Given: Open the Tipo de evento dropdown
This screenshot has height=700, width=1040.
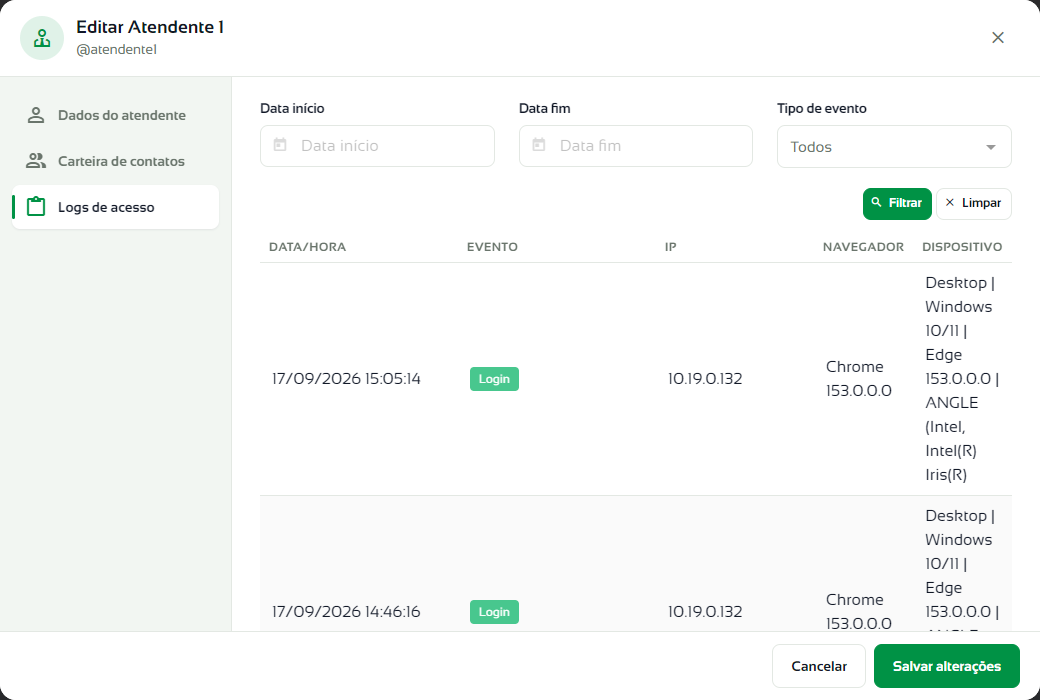Looking at the screenshot, I should [x=894, y=147].
